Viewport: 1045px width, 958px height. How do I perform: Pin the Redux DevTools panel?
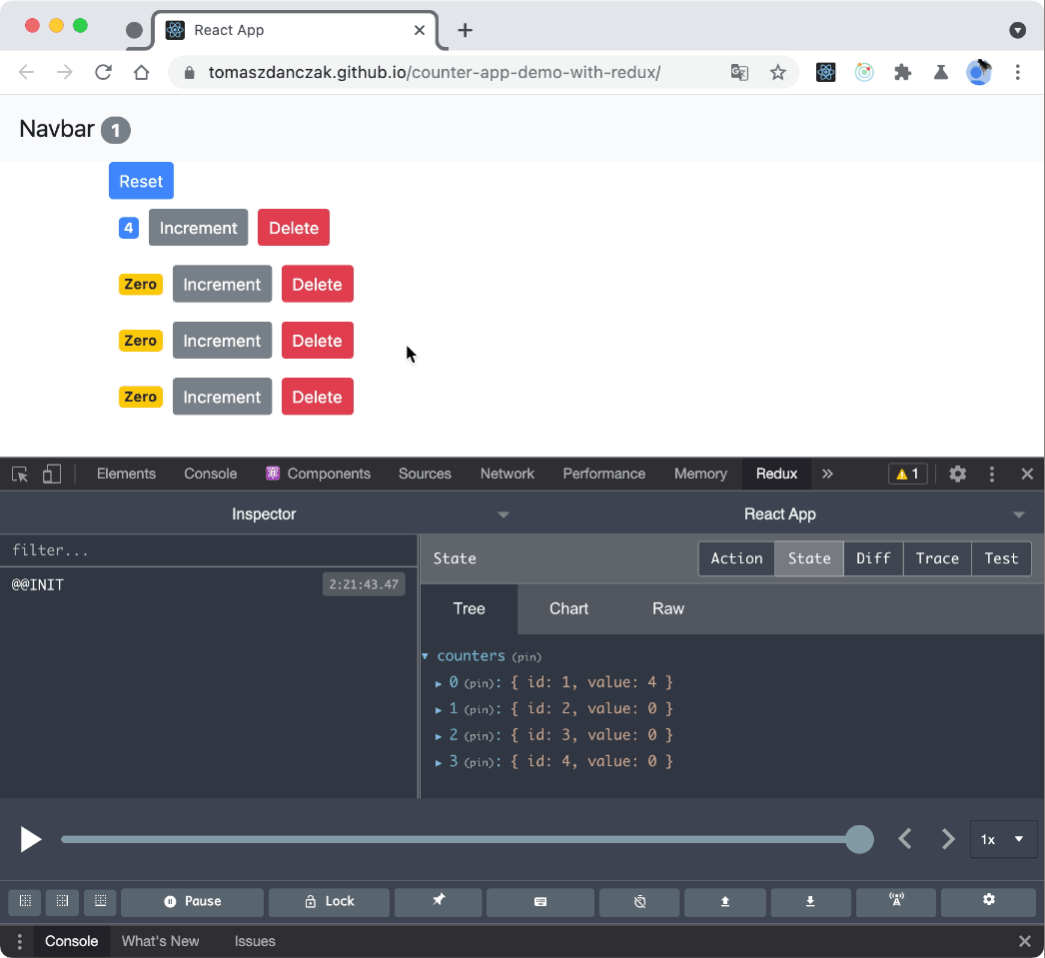(x=438, y=901)
